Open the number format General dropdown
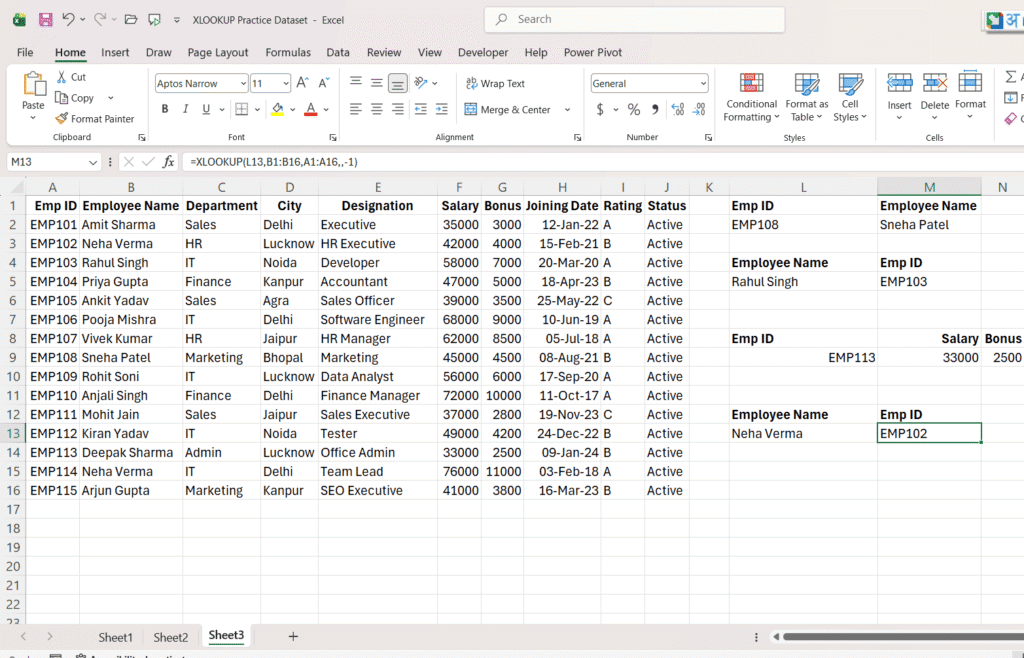 coord(703,84)
